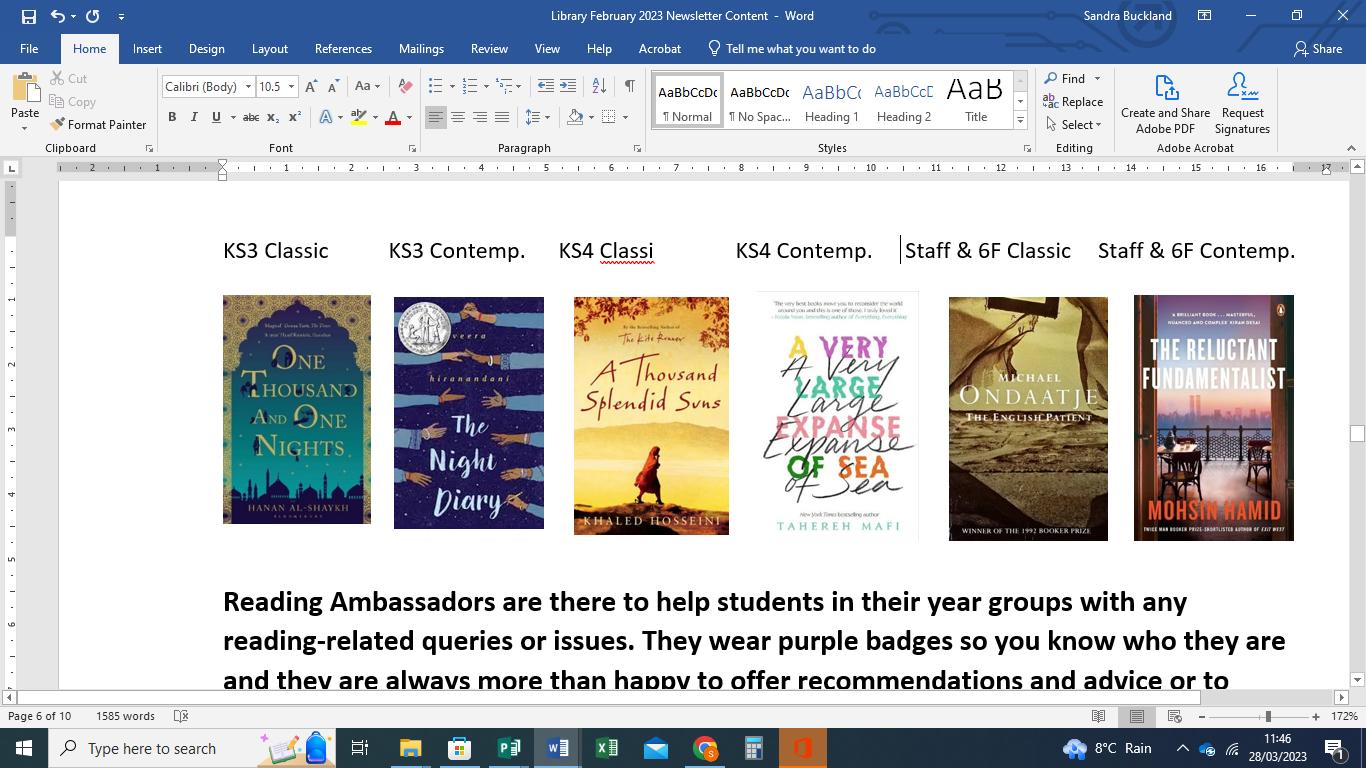
Task: Click Create and Share Adobe PDF
Action: [1165, 103]
